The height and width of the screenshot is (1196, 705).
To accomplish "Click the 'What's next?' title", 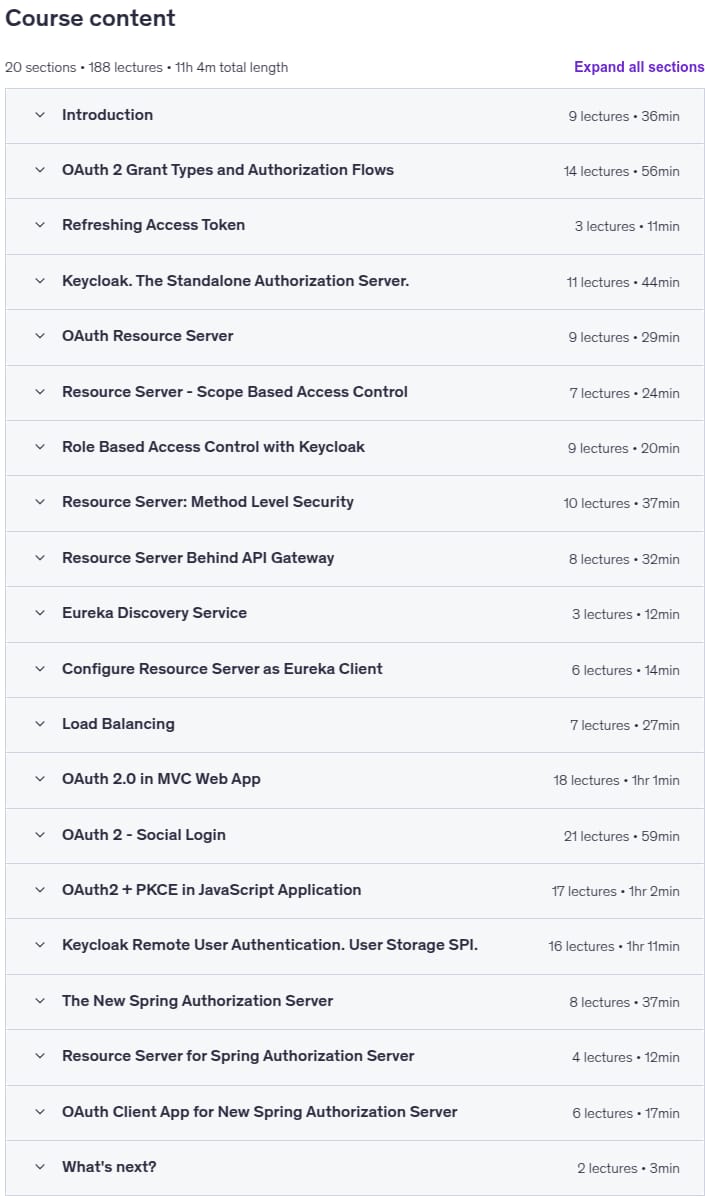I will (x=109, y=1167).
